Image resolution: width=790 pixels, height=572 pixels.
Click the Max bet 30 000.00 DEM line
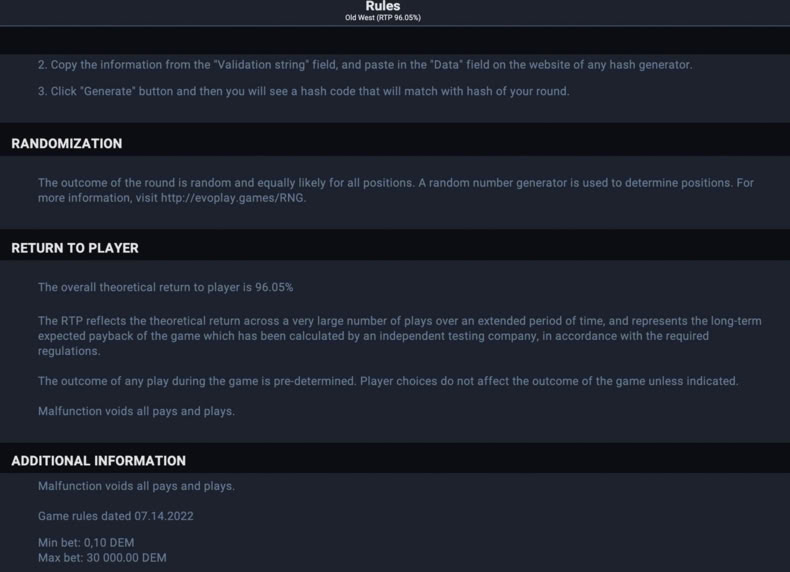(x=102, y=558)
